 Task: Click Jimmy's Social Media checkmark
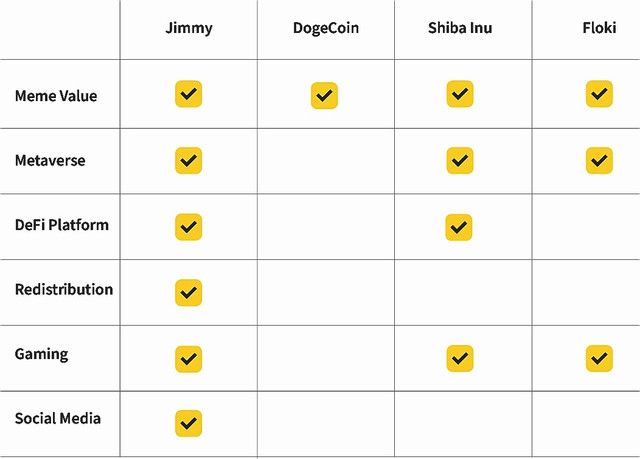pos(188,423)
